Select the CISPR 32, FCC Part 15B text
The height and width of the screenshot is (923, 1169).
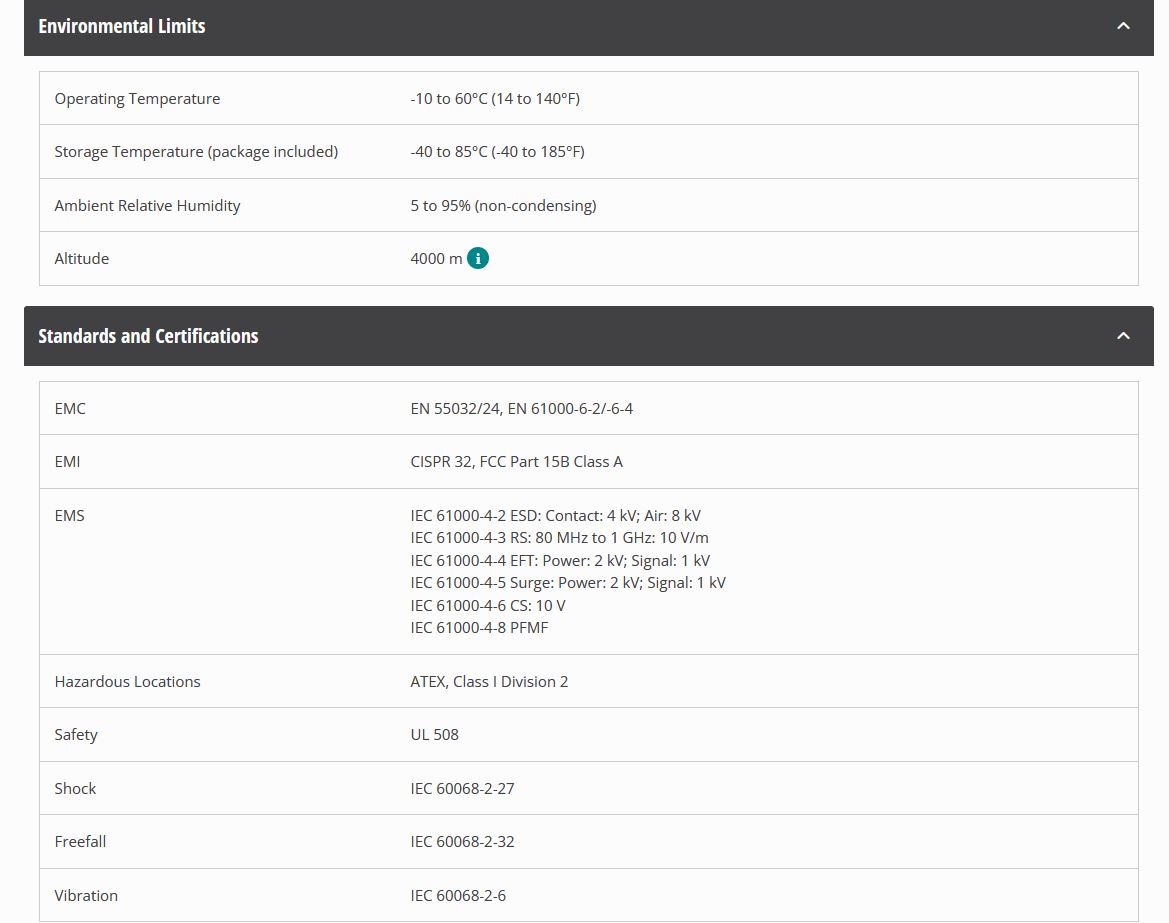coord(516,462)
